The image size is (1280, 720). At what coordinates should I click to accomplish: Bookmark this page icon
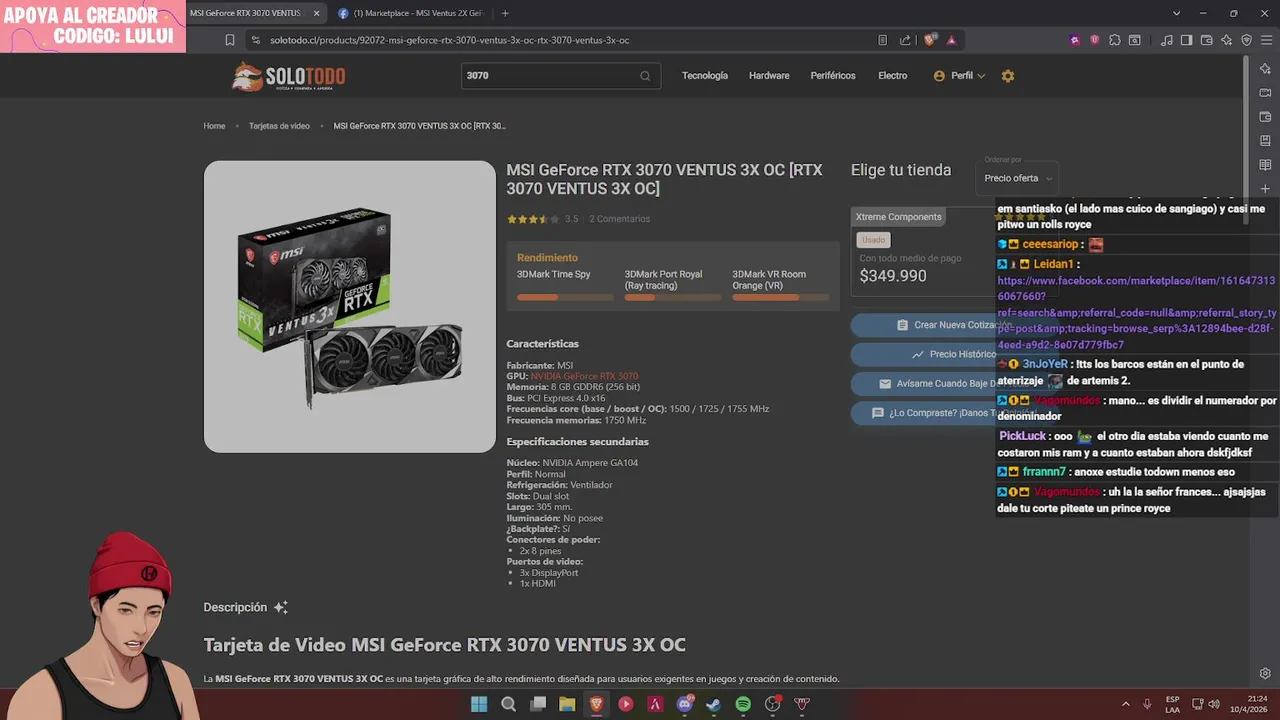230,40
